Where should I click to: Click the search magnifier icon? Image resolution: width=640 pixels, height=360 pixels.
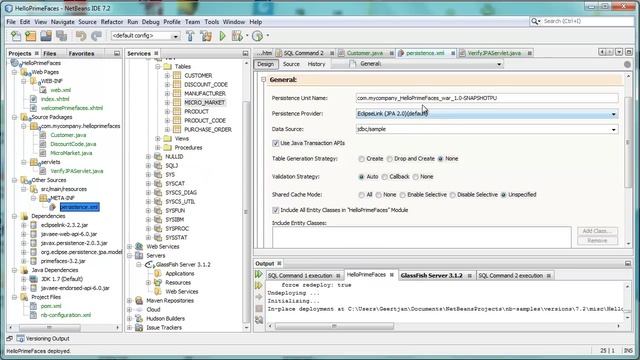pos(534,21)
